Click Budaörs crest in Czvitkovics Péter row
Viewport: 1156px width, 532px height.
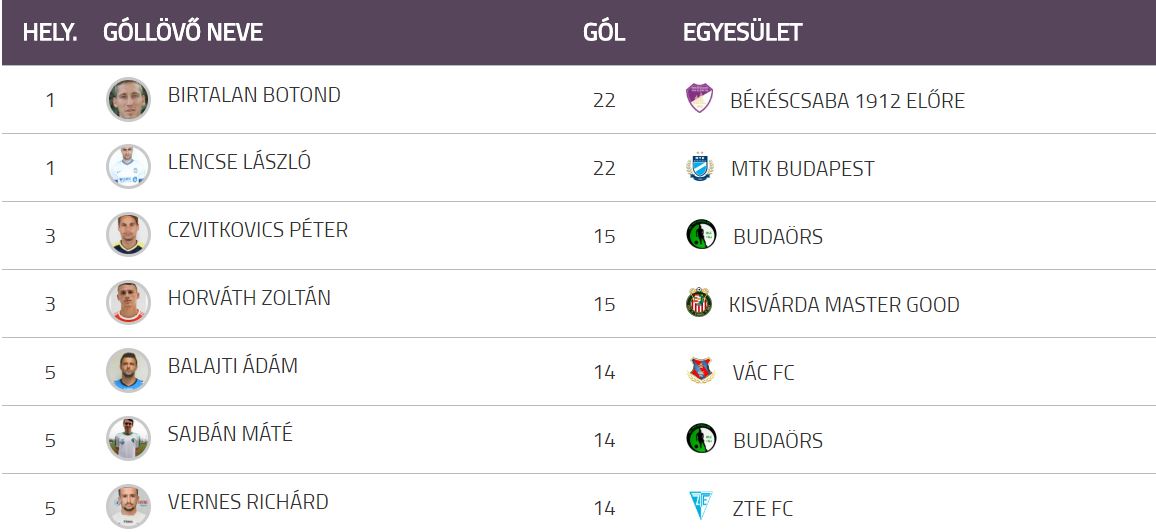pos(701,234)
